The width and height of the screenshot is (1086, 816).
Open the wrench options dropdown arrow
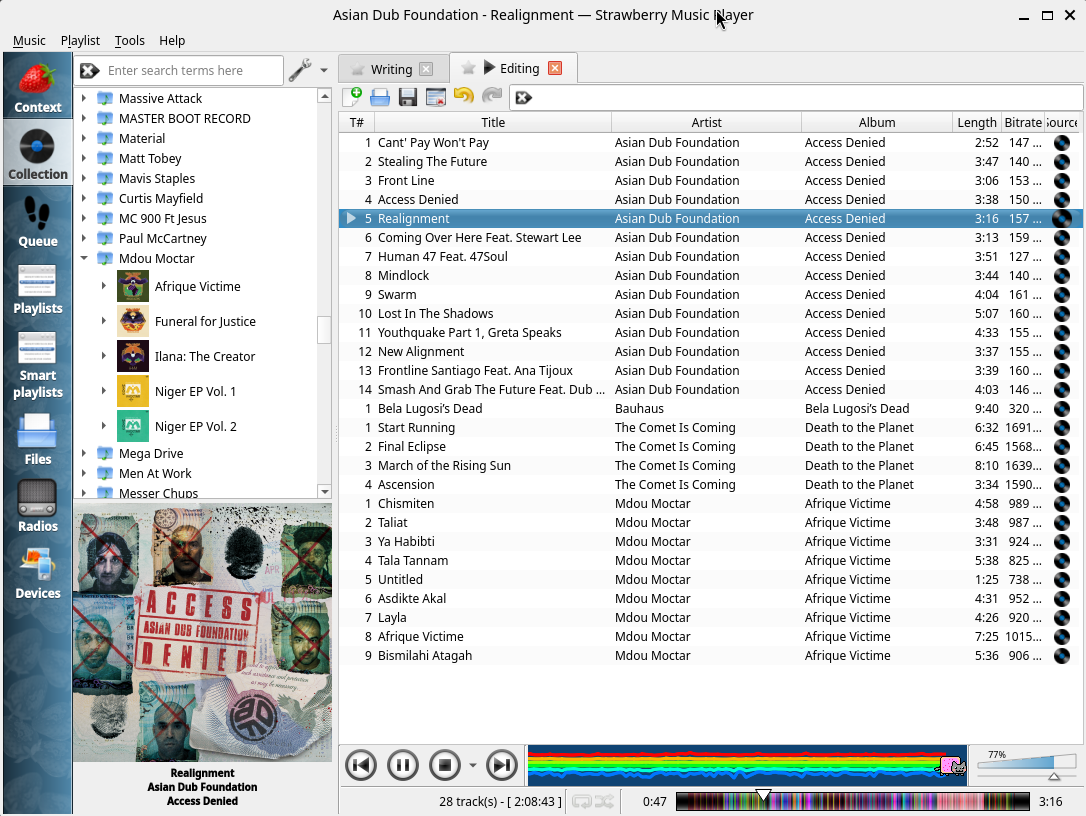tap(323, 70)
